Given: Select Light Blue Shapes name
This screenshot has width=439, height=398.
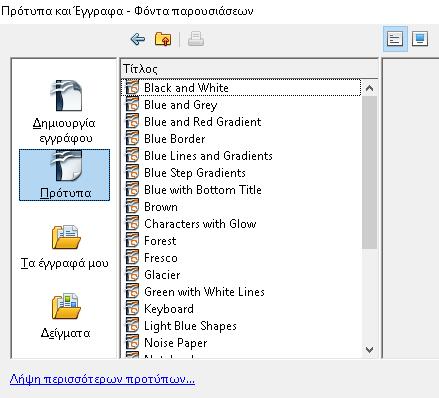Looking at the screenshot, I should (x=190, y=326).
